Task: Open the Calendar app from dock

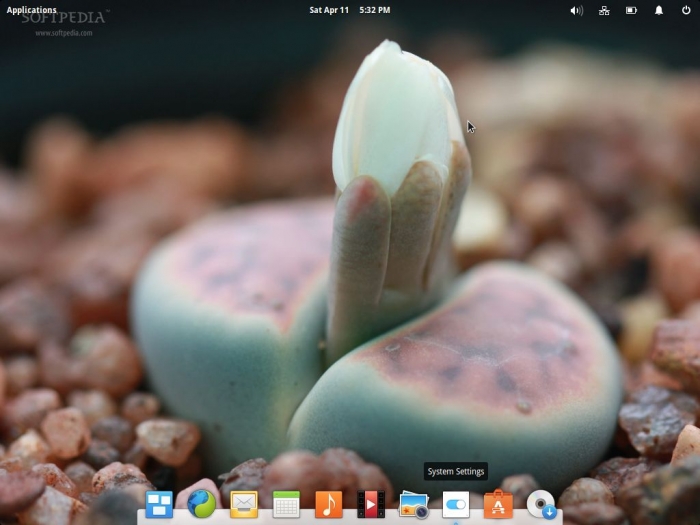Action: coord(286,504)
